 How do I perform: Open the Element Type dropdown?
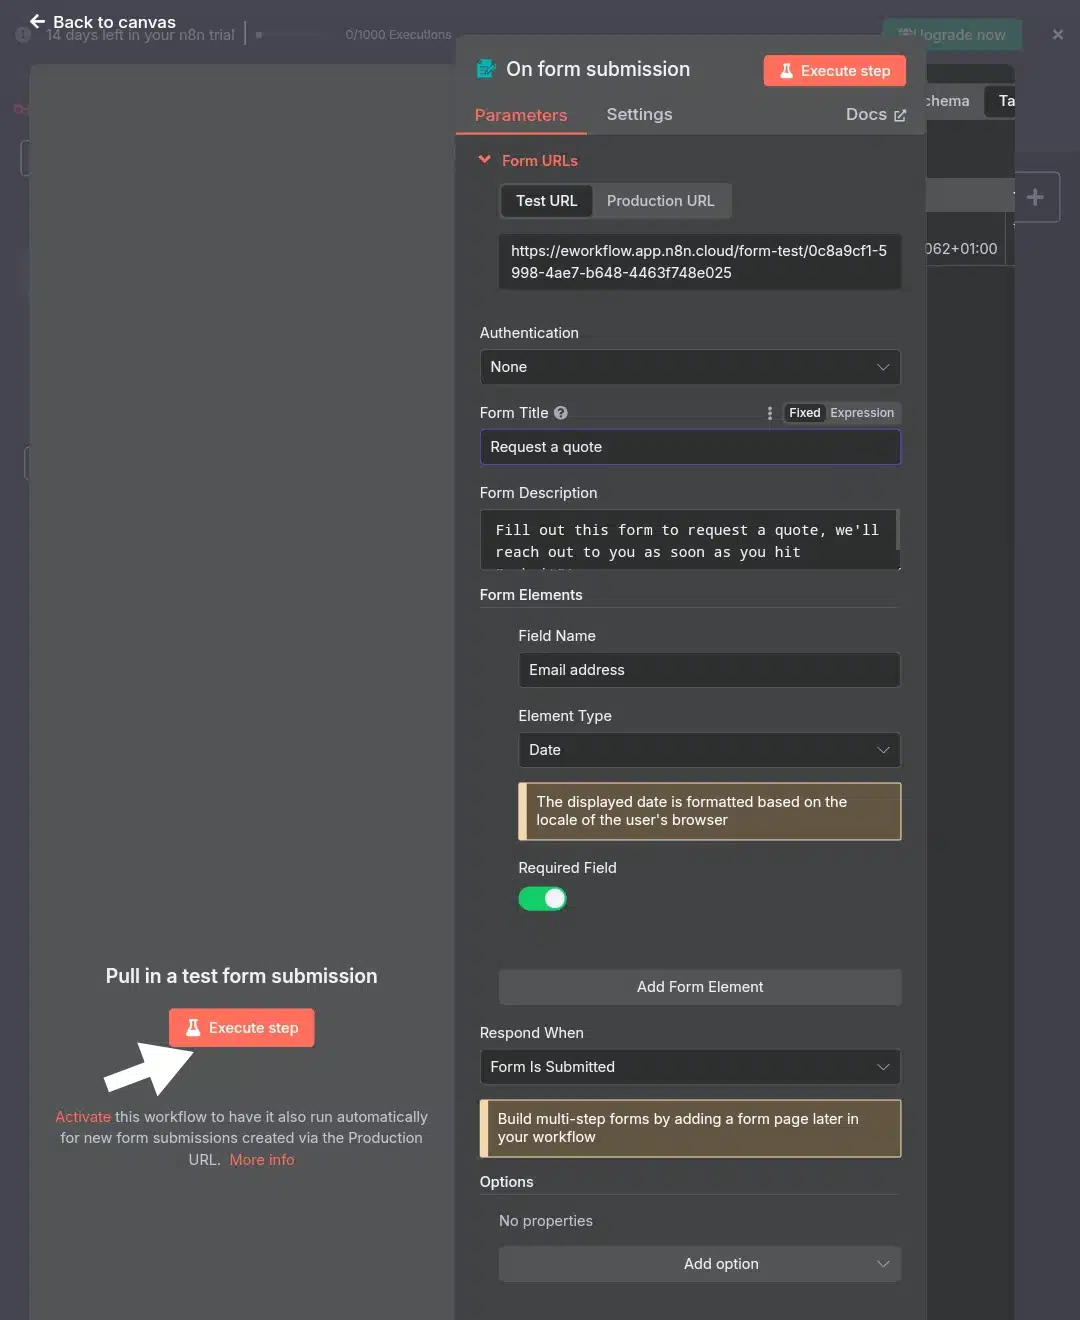click(709, 750)
